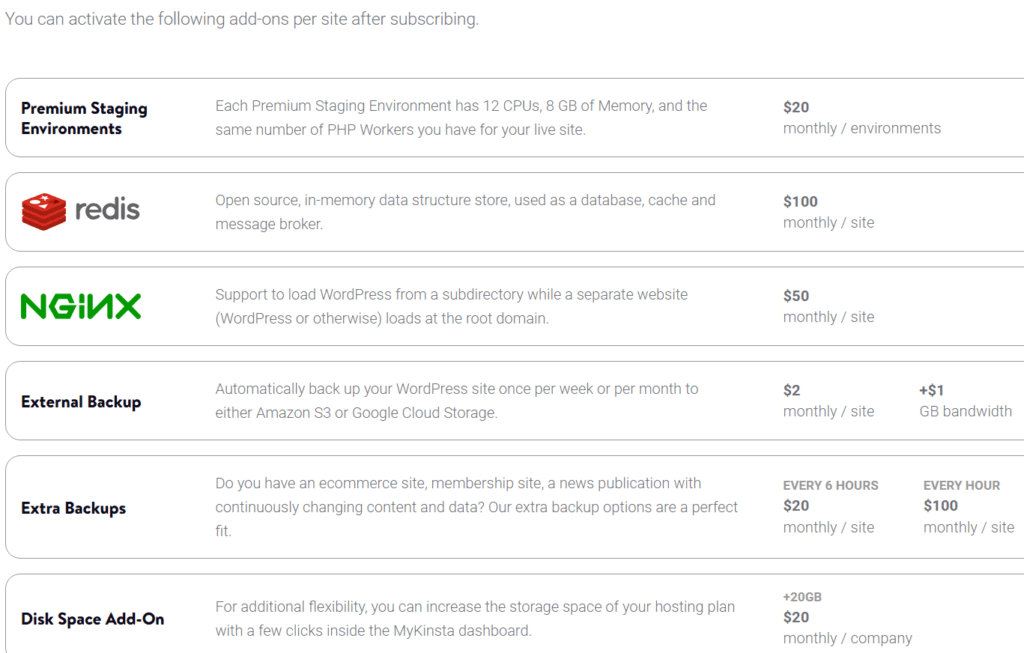Click the NGINX subdirectory description text
The height and width of the screenshot is (653, 1024).
[x=451, y=306]
